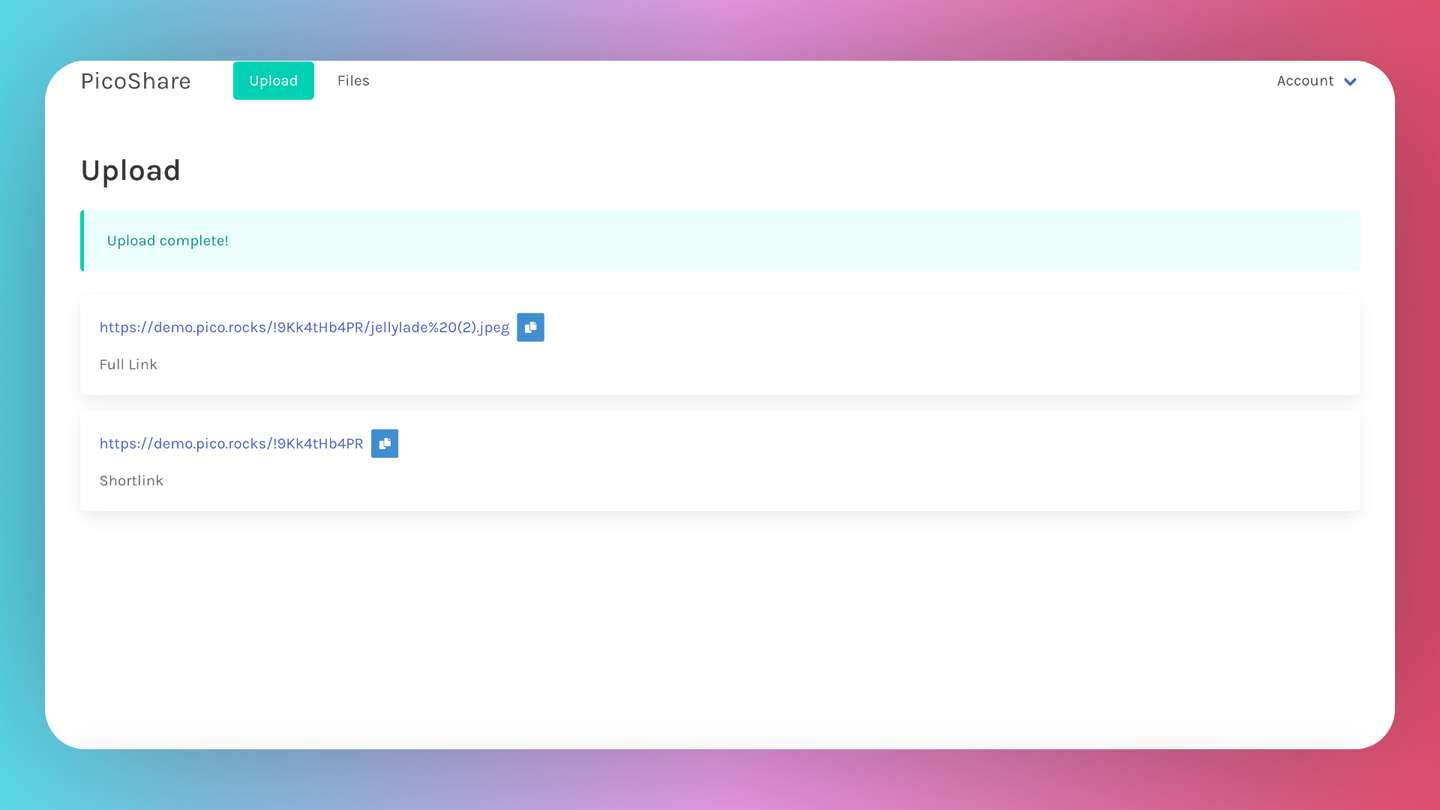Select the Shortlink caption text

(131, 481)
